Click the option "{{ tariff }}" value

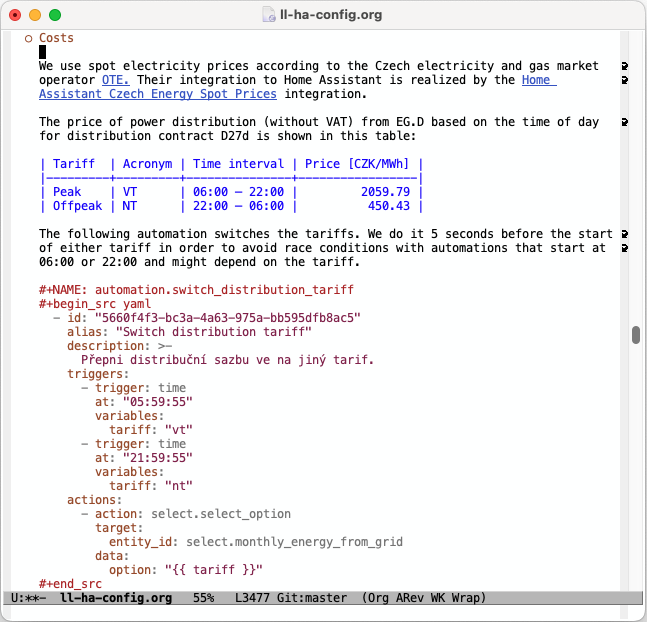coord(214,570)
